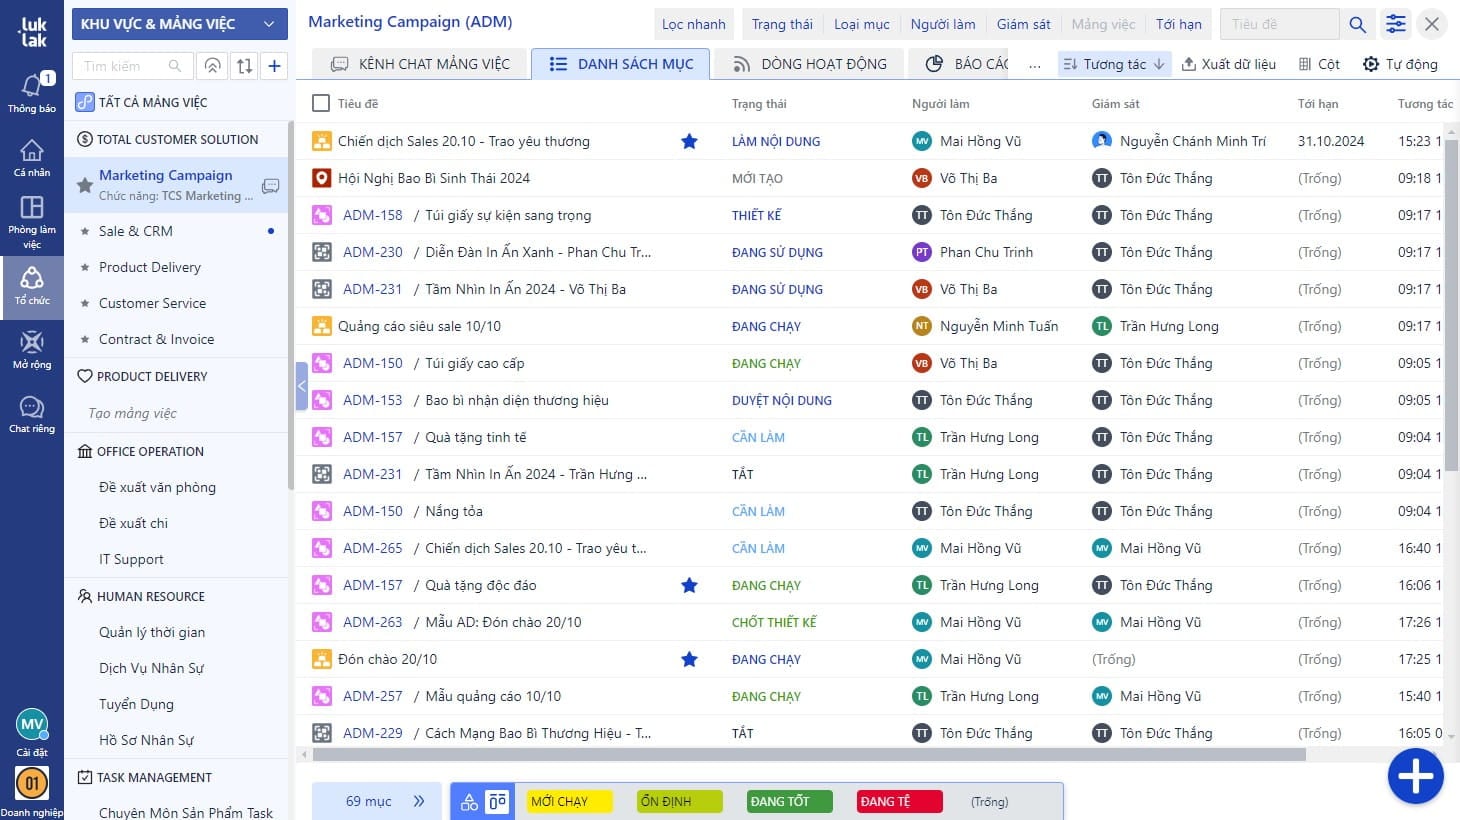Tick the select-all checkbox beside Tiêu đề
Screen dimensions: 1460x820
point(321,103)
